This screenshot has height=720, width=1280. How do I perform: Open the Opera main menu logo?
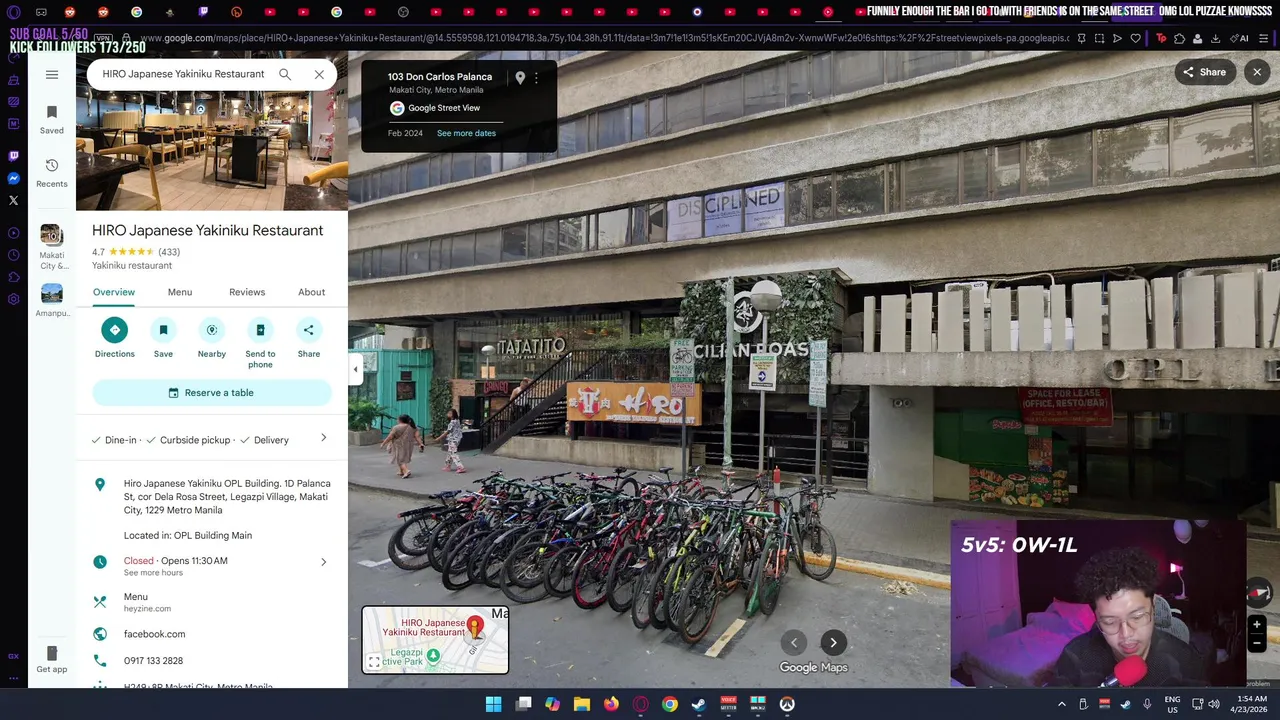point(13,12)
